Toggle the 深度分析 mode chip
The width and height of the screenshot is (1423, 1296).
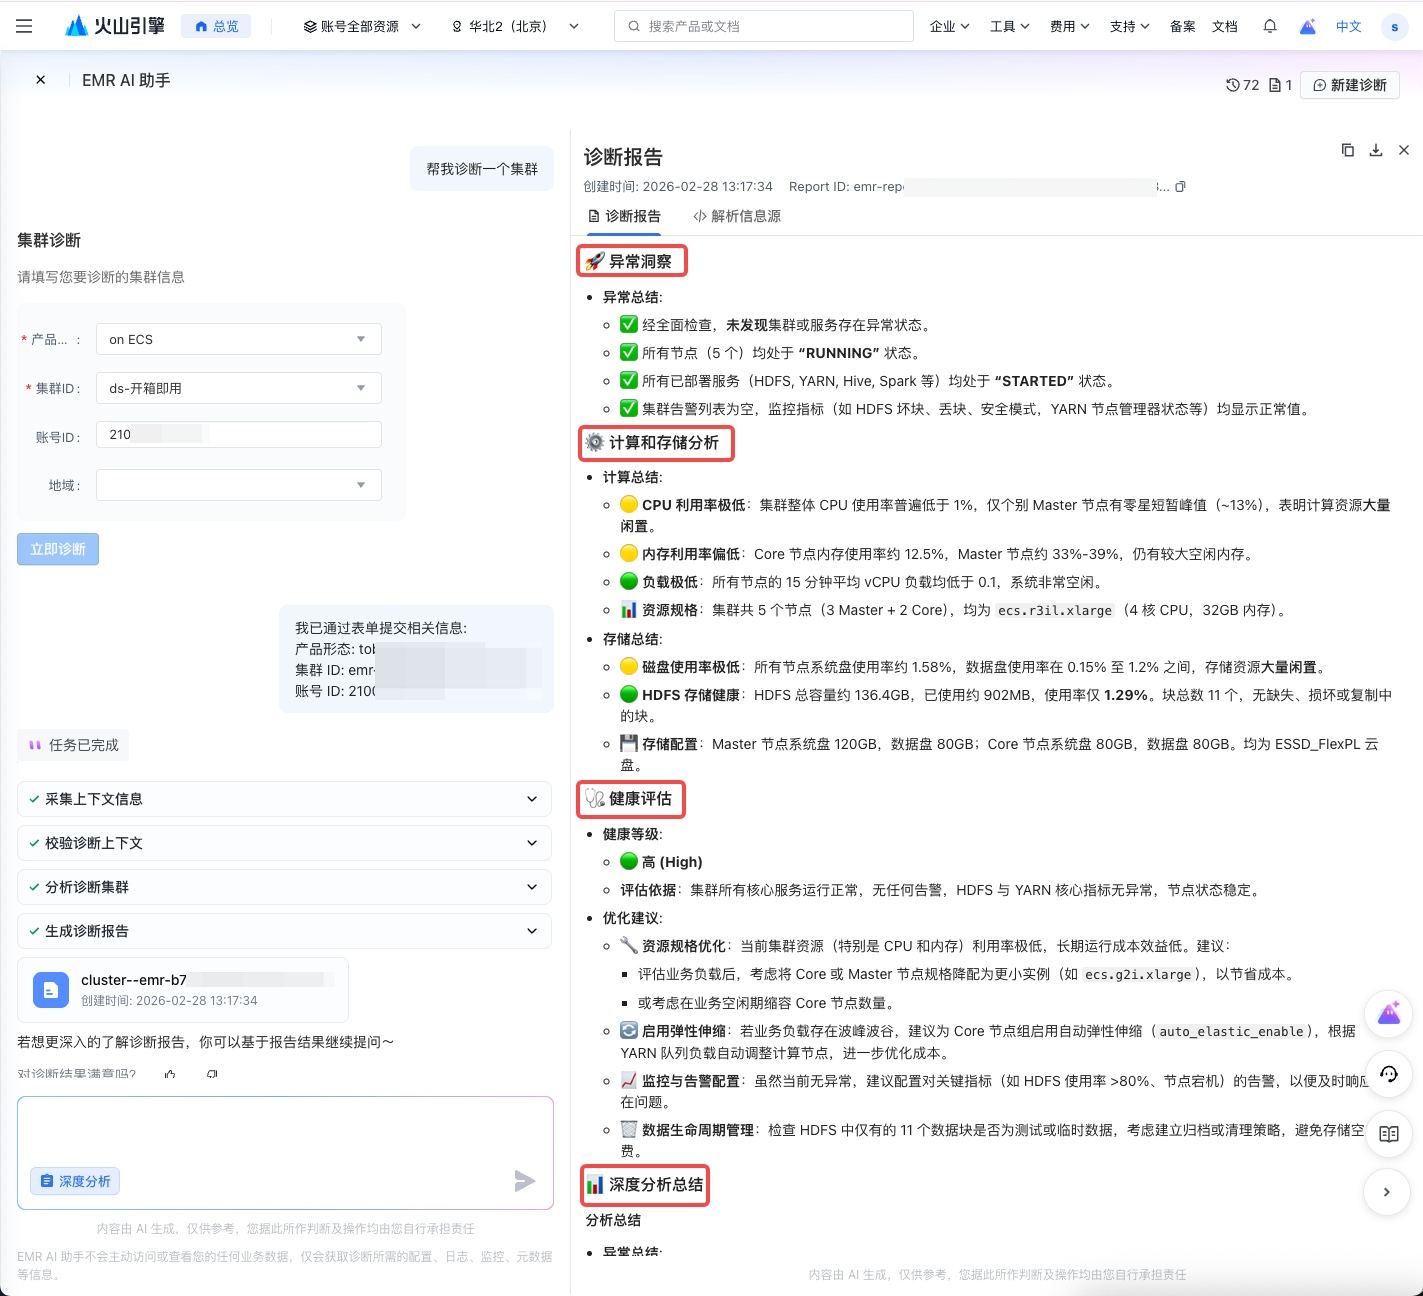(75, 1181)
